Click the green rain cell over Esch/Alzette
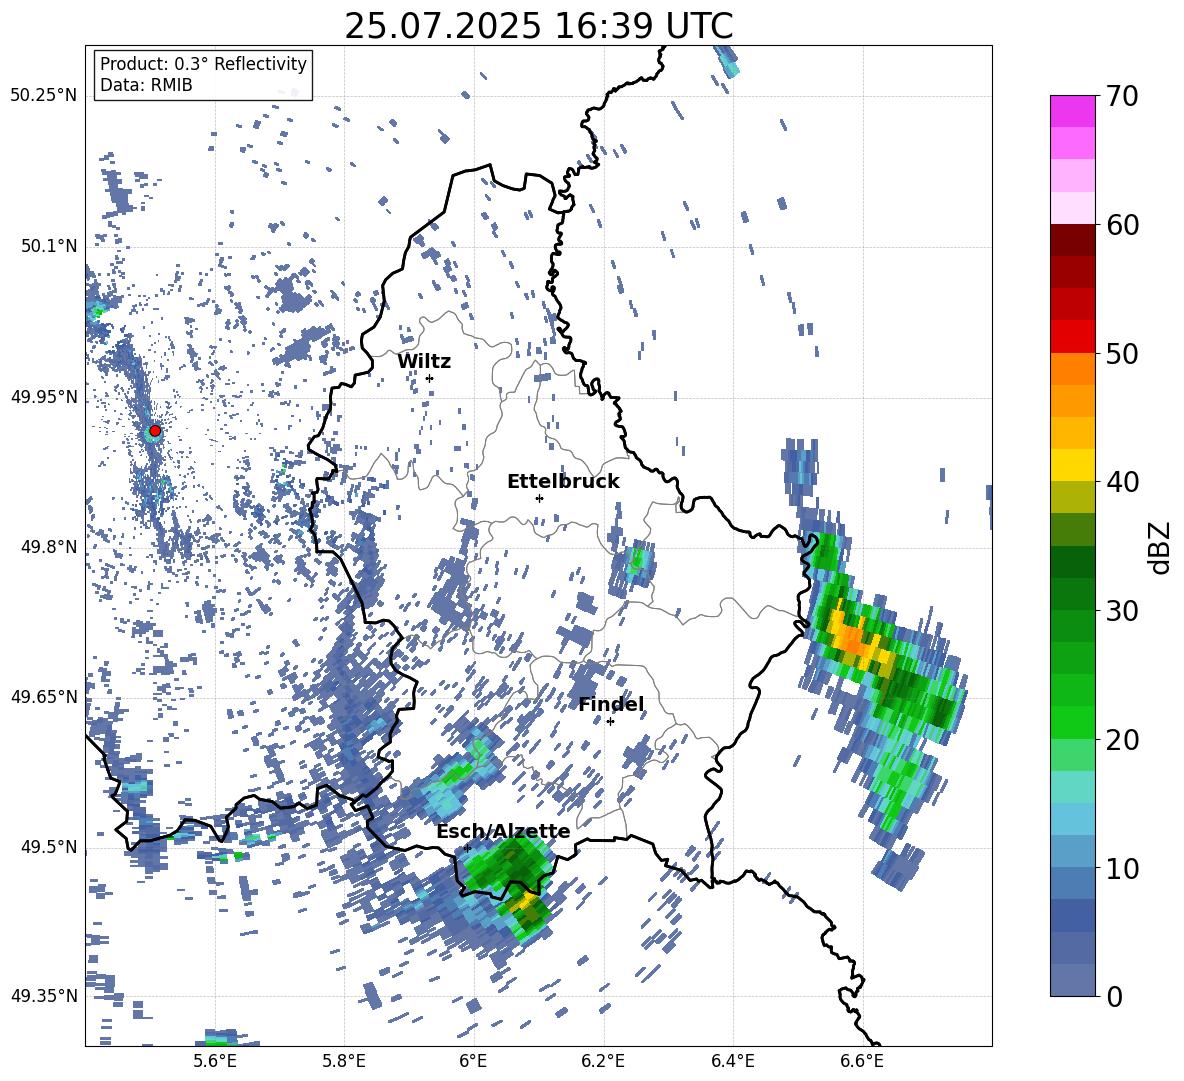 click(508, 864)
